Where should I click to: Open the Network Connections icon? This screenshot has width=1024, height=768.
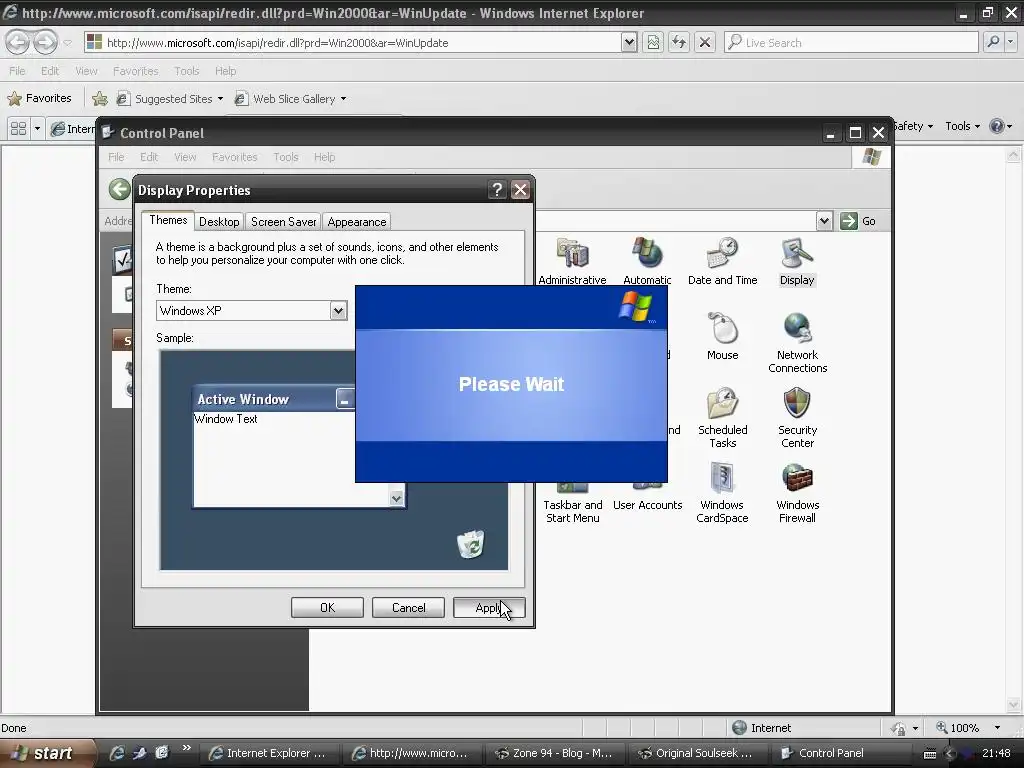click(797, 343)
